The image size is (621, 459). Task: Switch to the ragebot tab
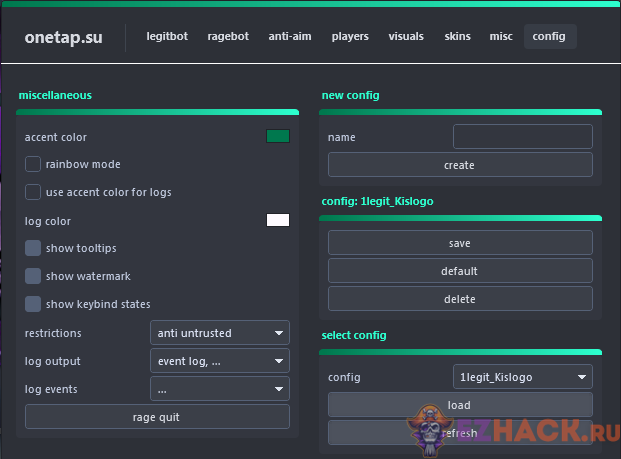click(x=228, y=36)
